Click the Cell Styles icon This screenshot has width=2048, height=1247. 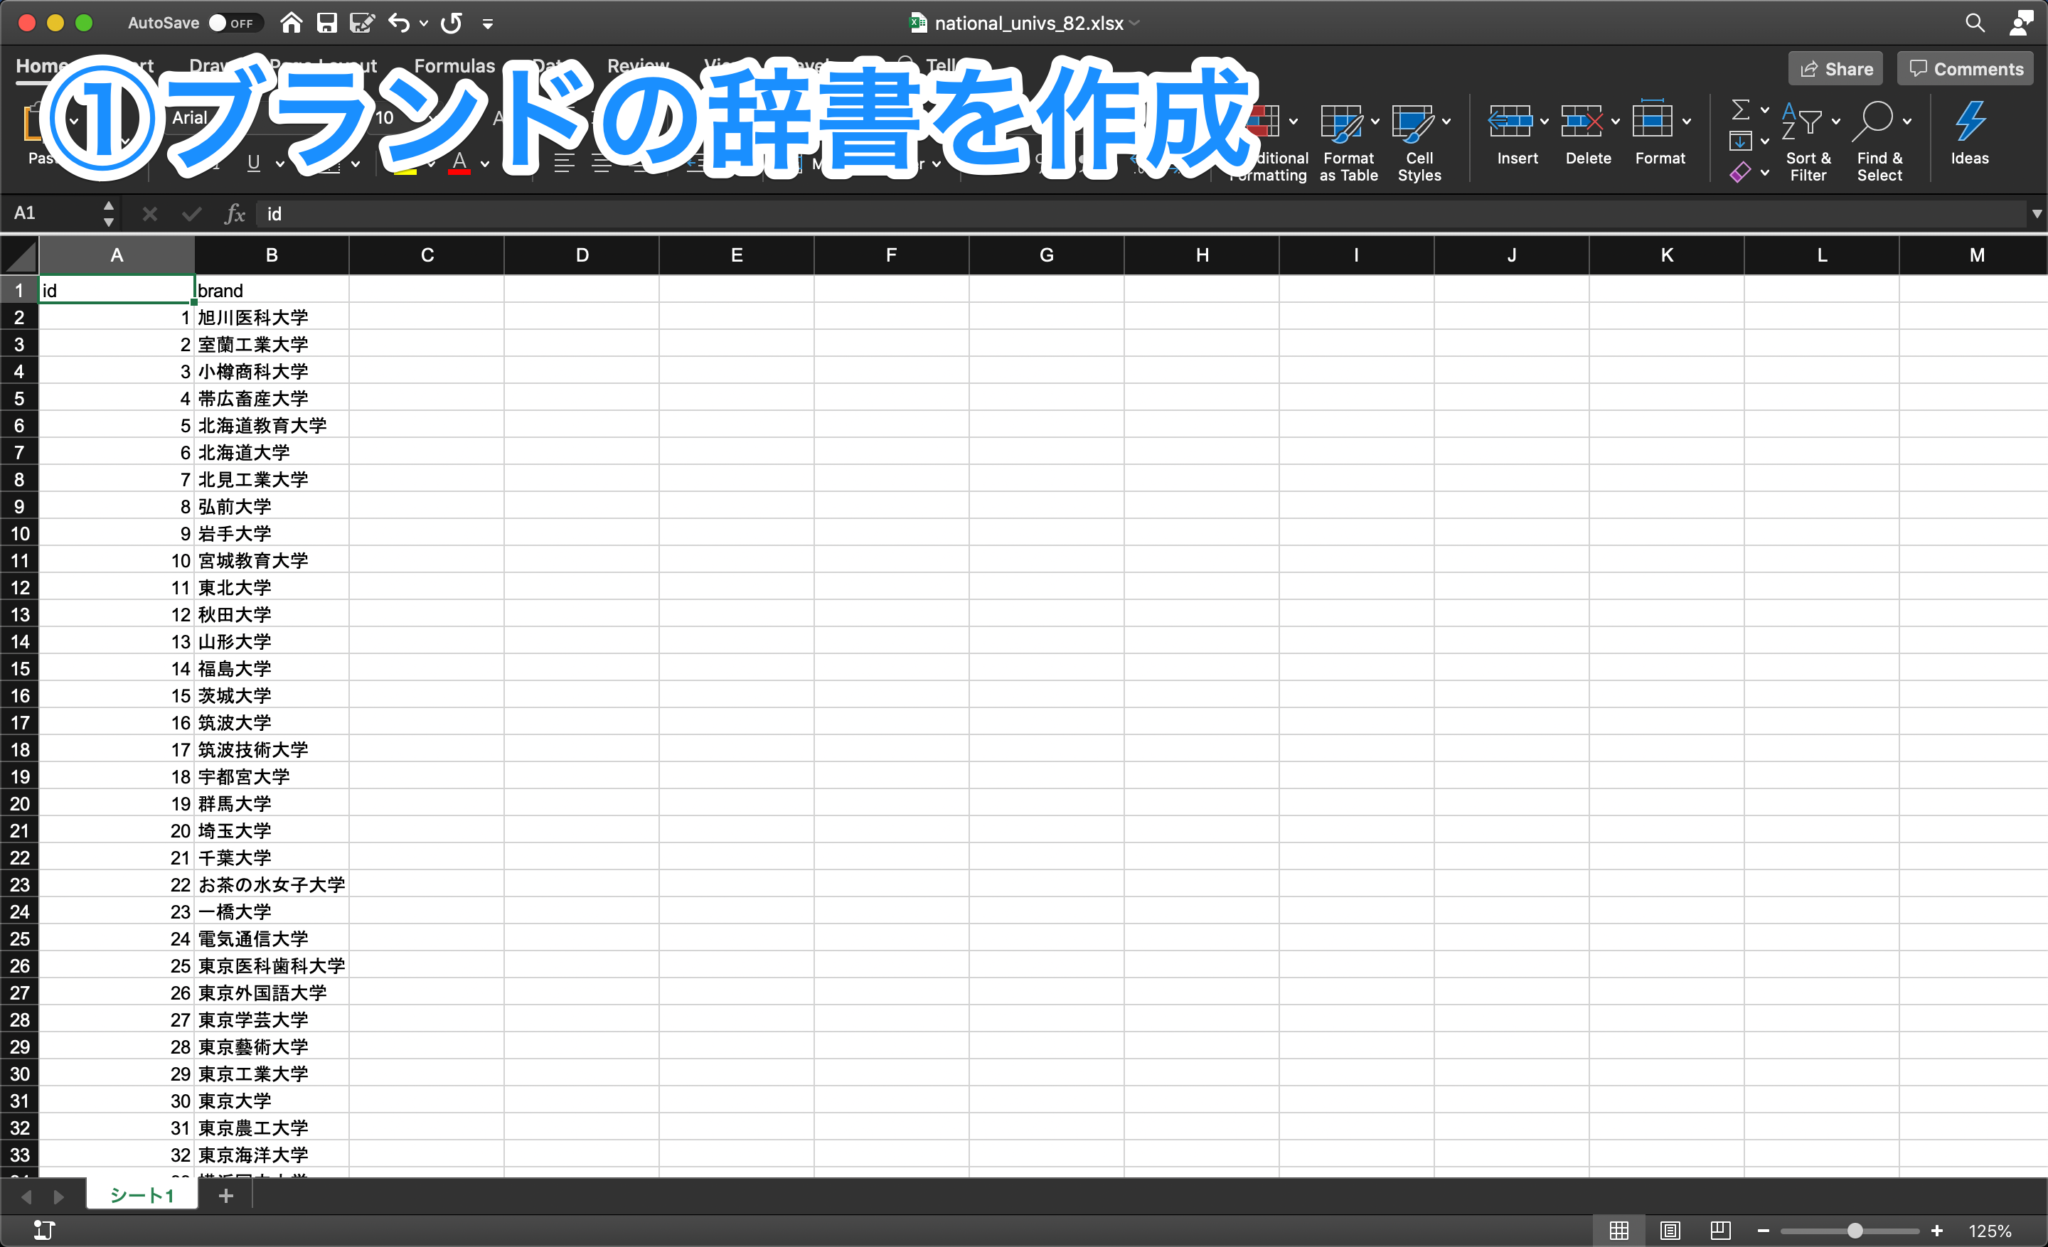pyautogui.click(x=1413, y=123)
